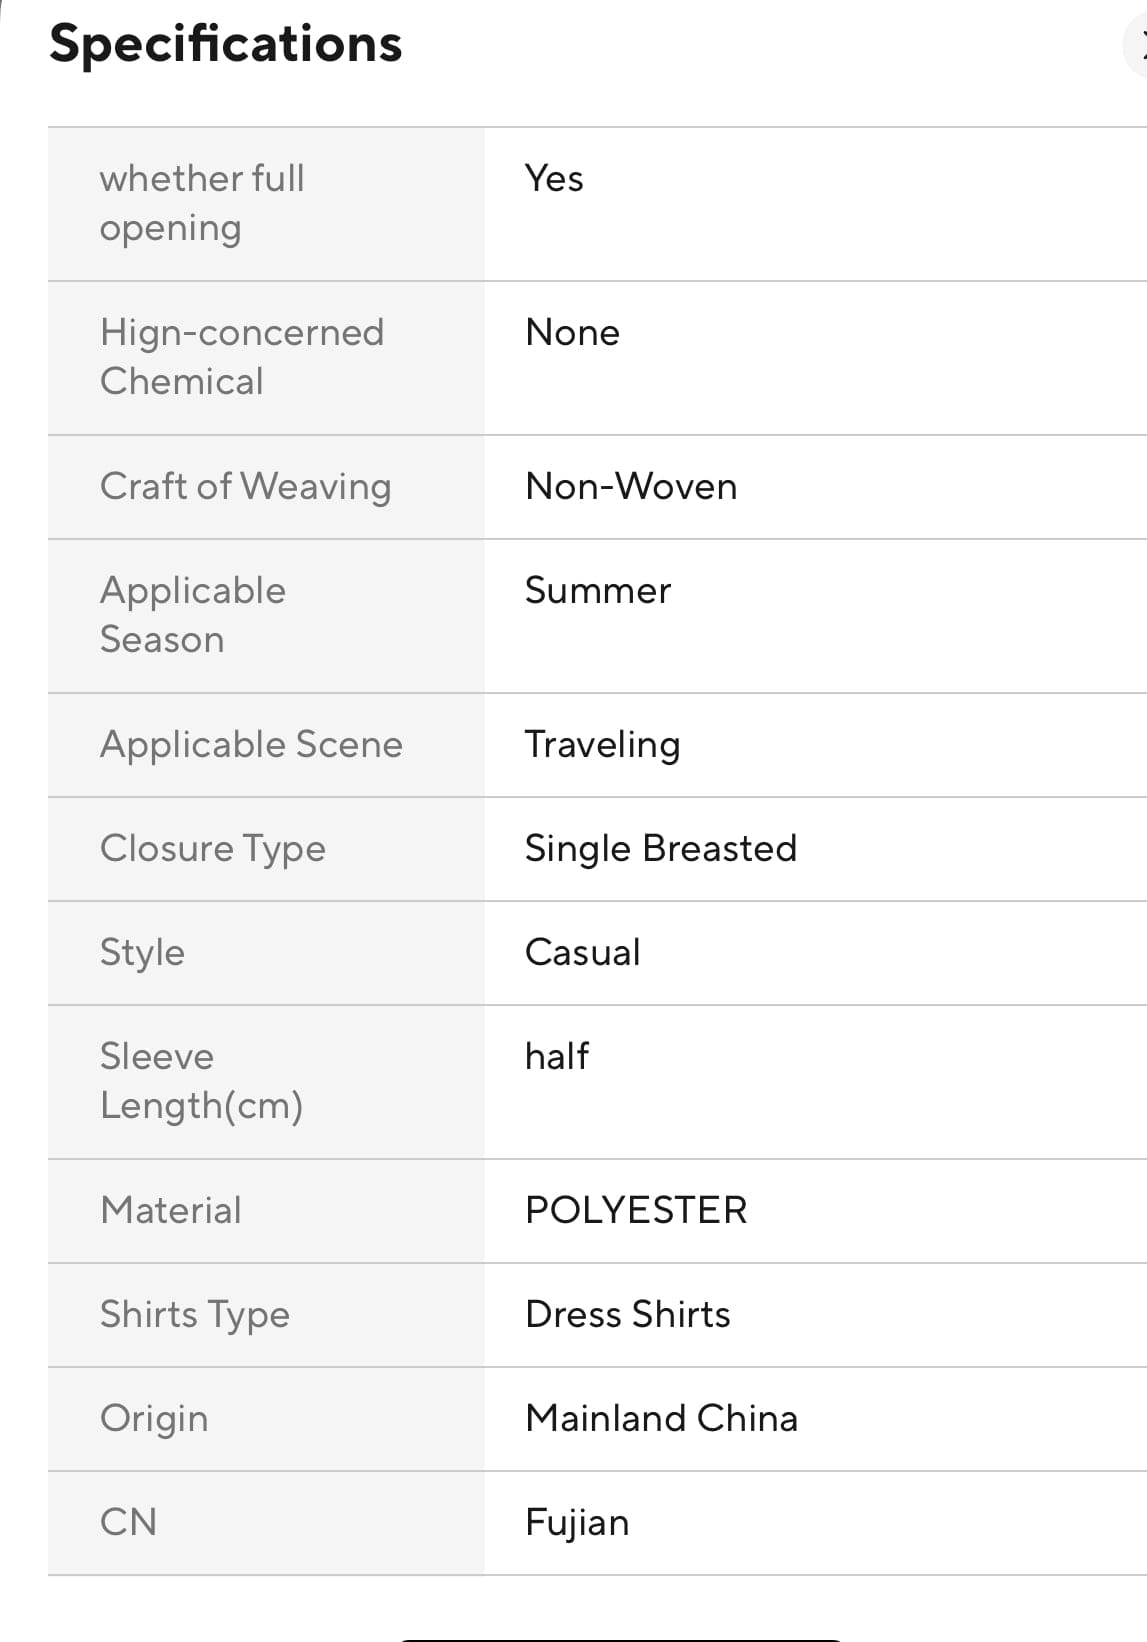Tap the 'POLYESTER' material value
The height and width of the screenshot is (1642, 1147).
point(636,1211)
